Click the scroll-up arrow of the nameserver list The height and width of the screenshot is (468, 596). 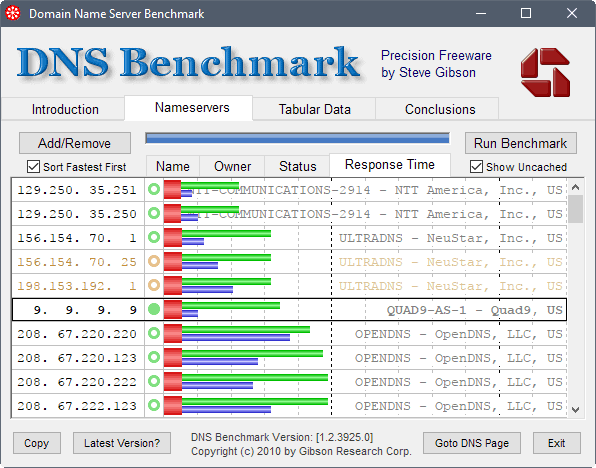(575, 187)
